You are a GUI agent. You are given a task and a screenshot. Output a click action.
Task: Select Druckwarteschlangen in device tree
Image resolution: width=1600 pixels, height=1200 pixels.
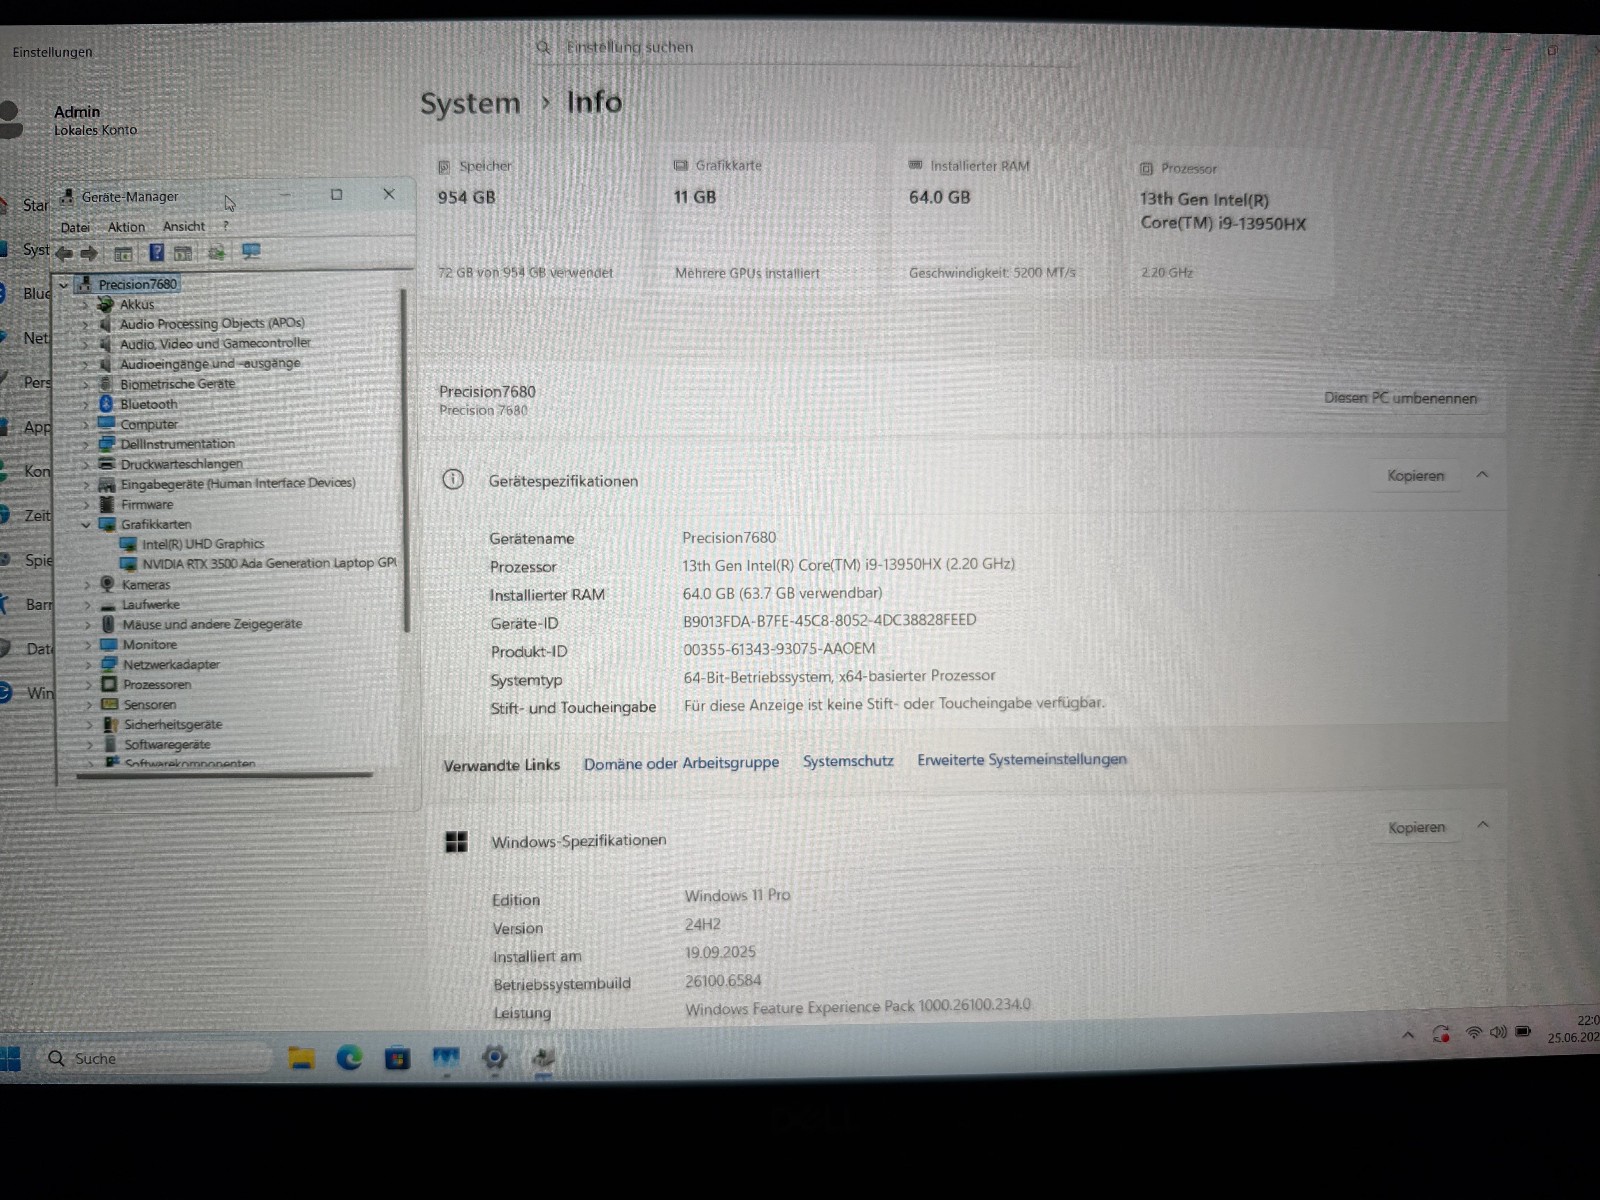point(181,464)
